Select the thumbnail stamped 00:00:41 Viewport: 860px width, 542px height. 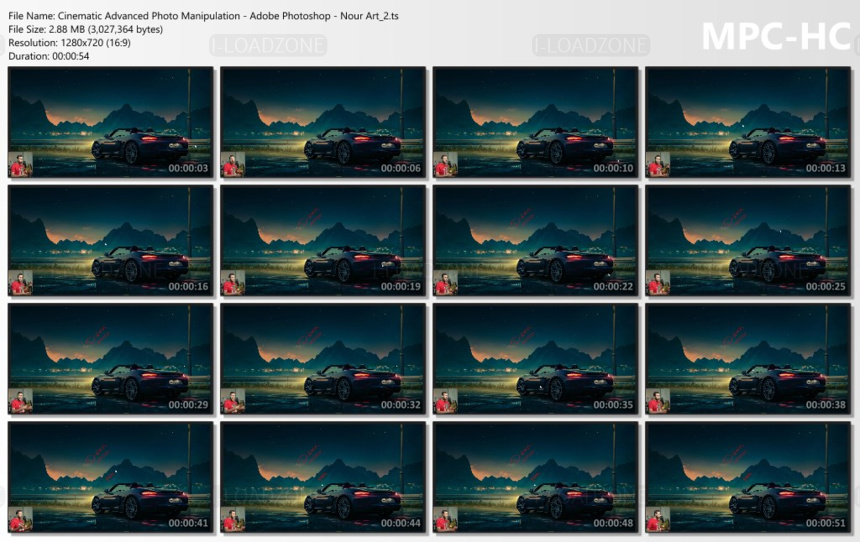coord(111,477)
